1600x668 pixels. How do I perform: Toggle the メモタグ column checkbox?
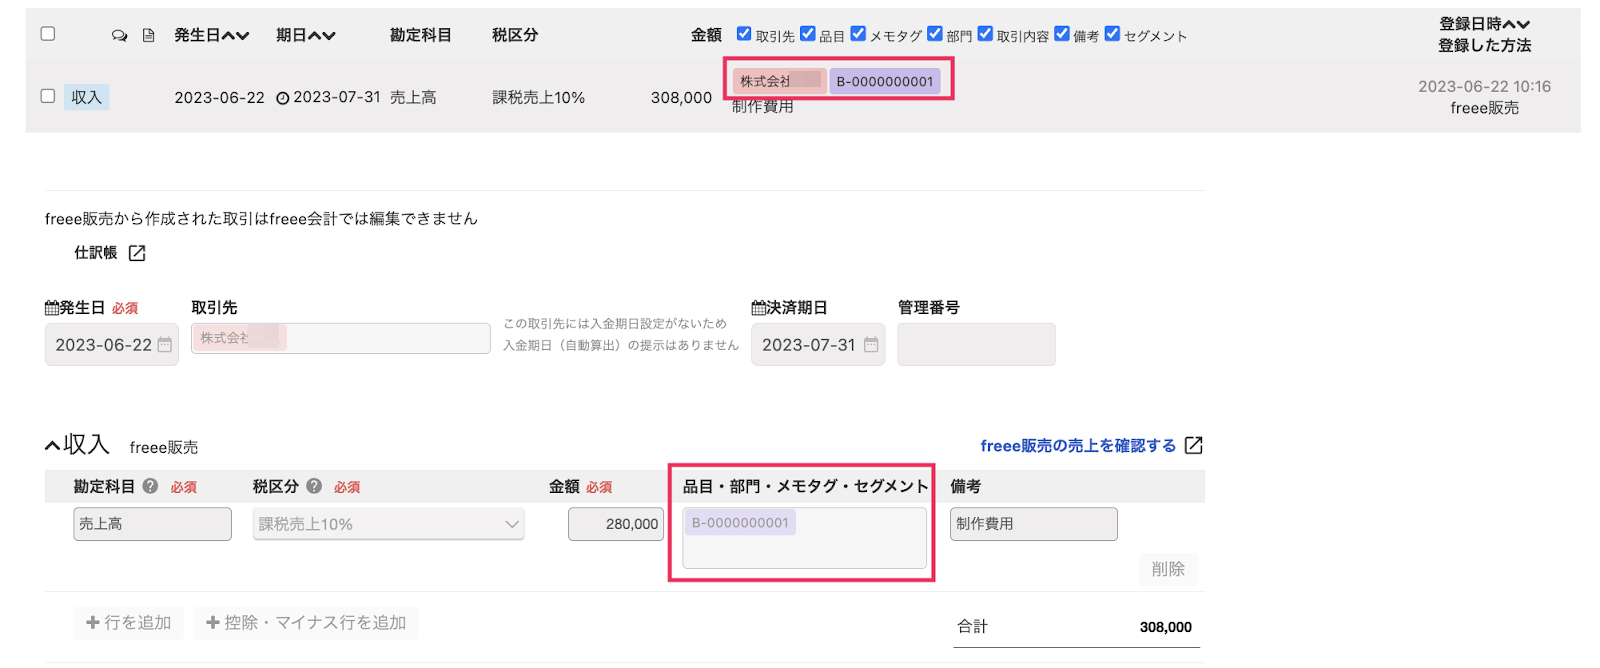tap(858, 33)
